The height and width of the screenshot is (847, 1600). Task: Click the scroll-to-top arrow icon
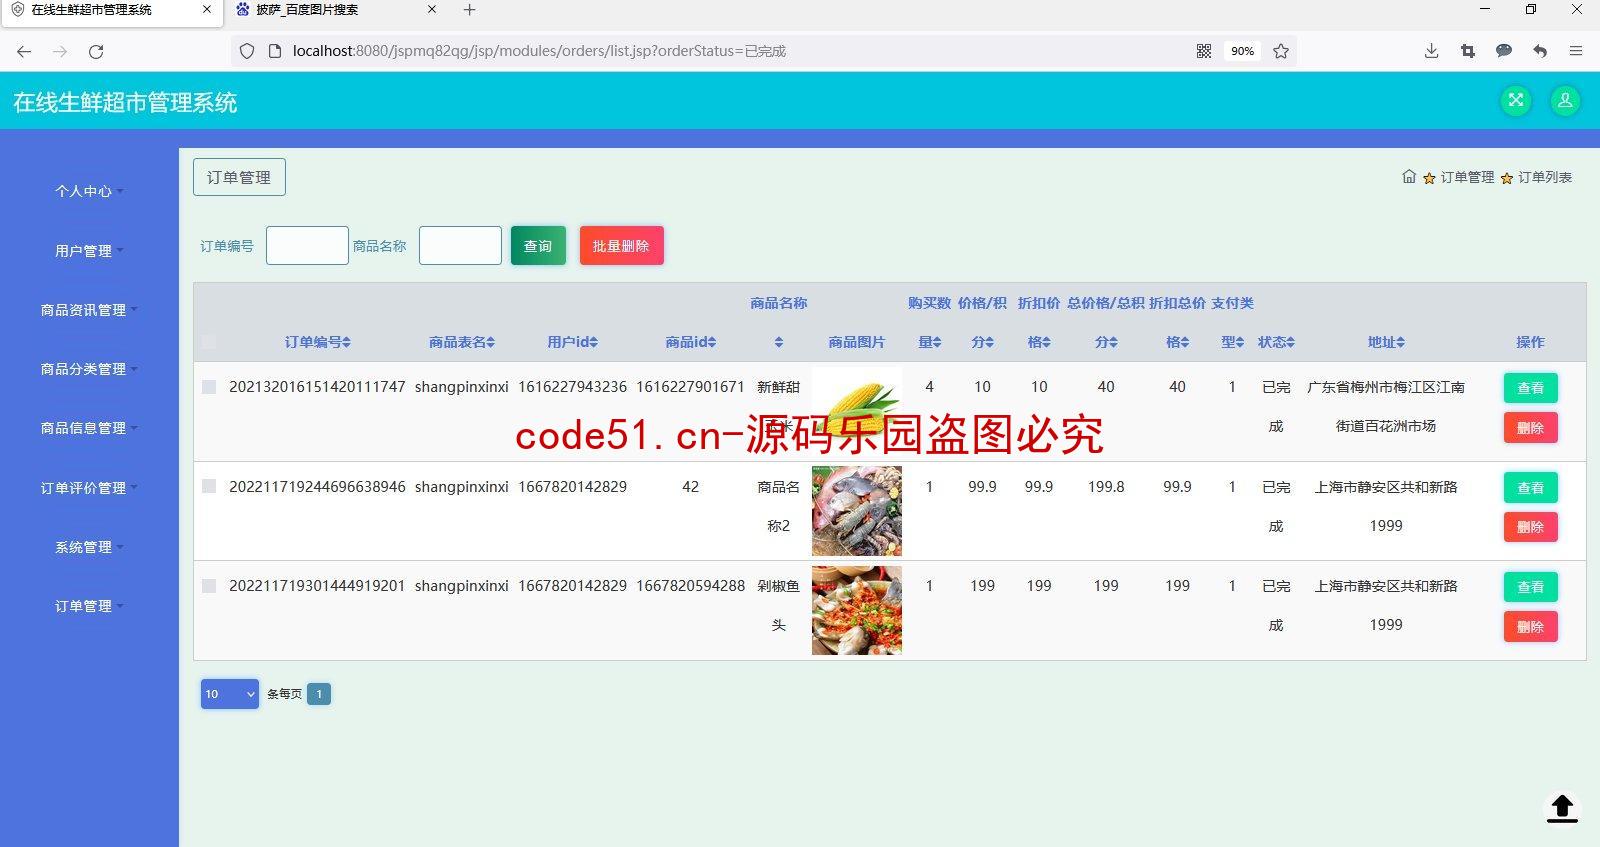[1562, 808]
